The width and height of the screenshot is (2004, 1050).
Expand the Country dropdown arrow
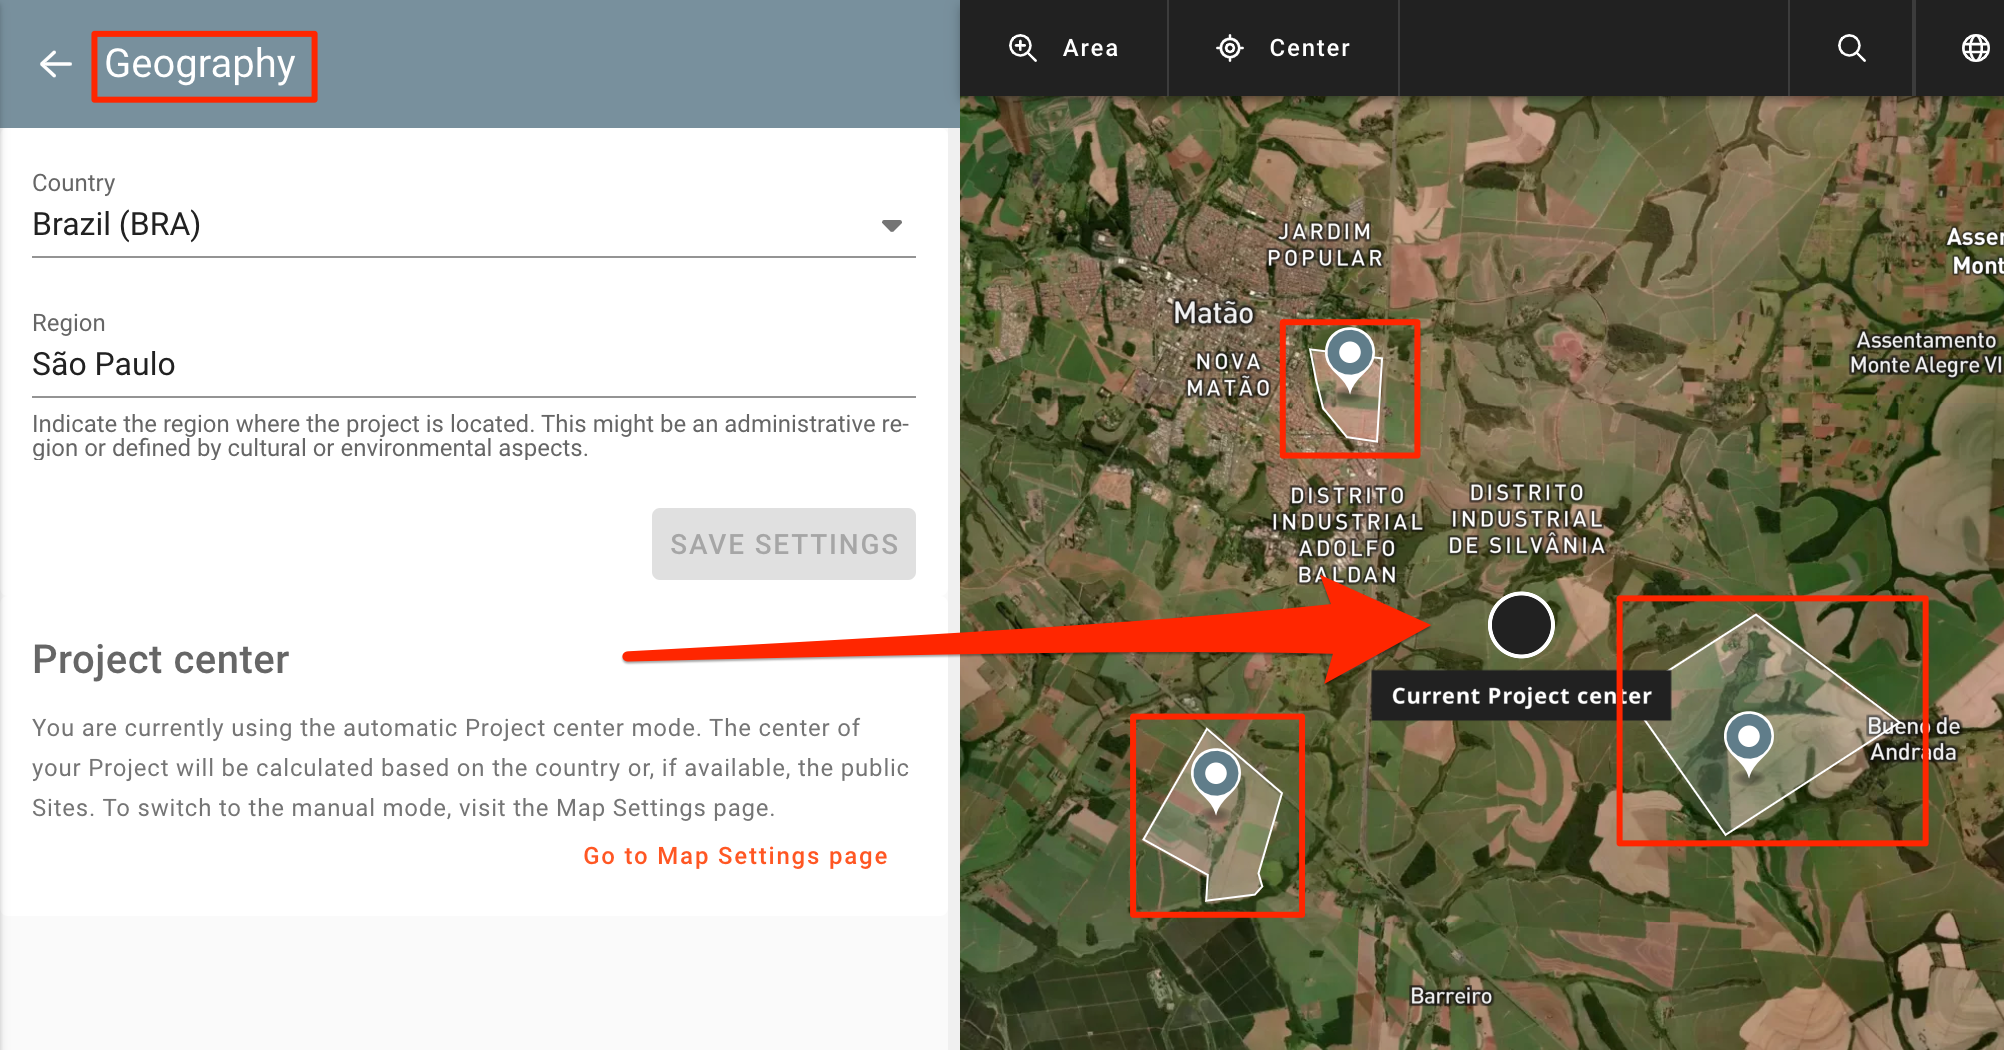coord(891,225)
